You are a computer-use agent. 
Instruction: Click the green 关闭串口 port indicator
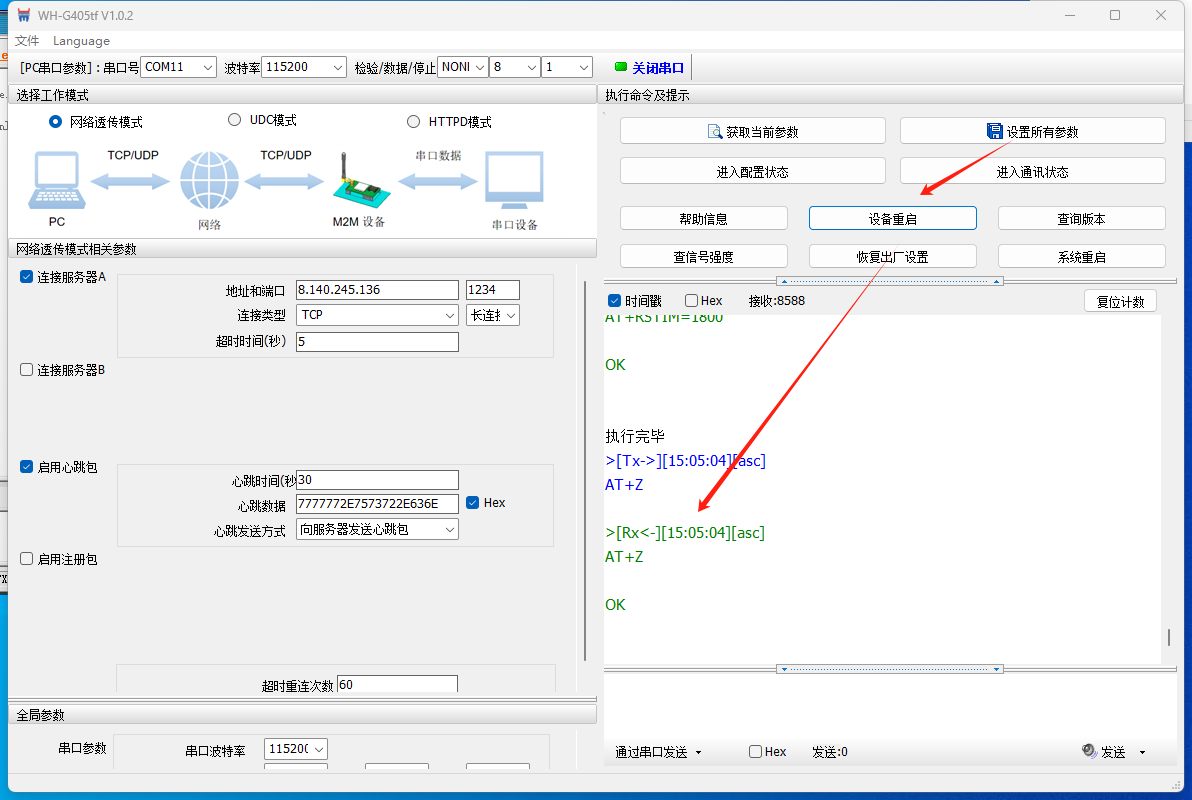point(621,67)
